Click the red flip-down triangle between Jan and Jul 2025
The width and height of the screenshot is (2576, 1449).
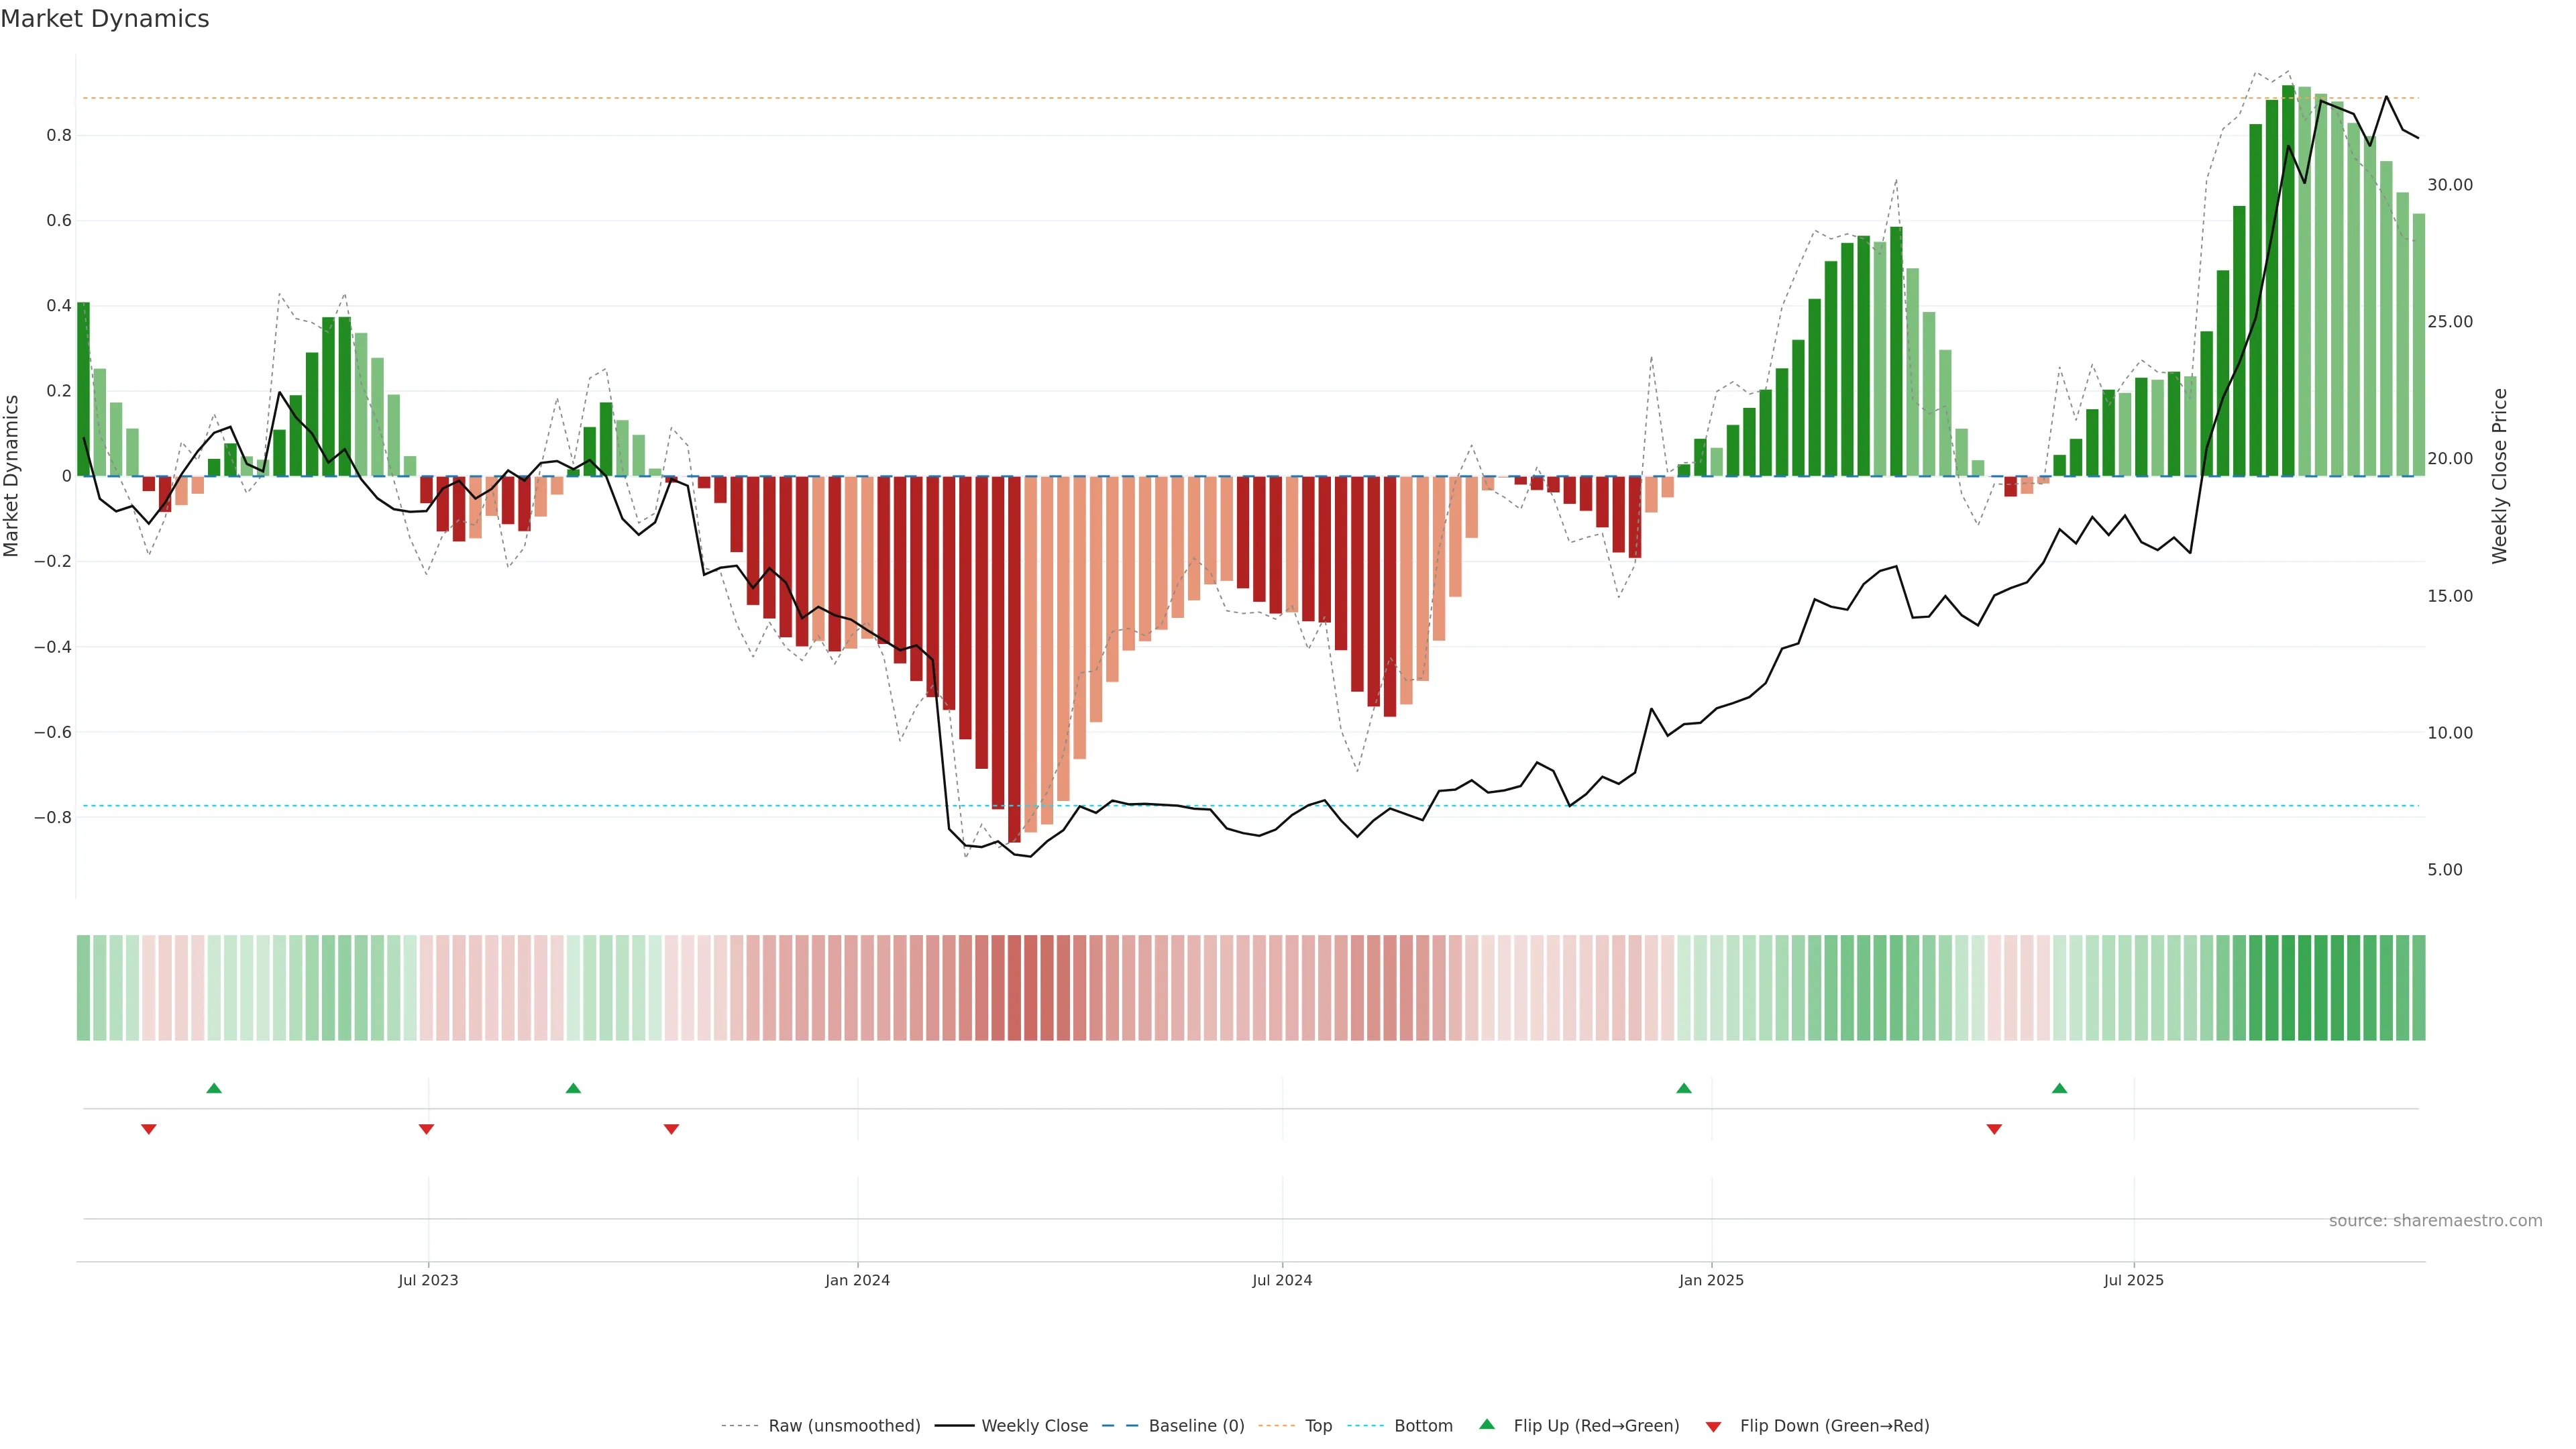point(1994,1129)
